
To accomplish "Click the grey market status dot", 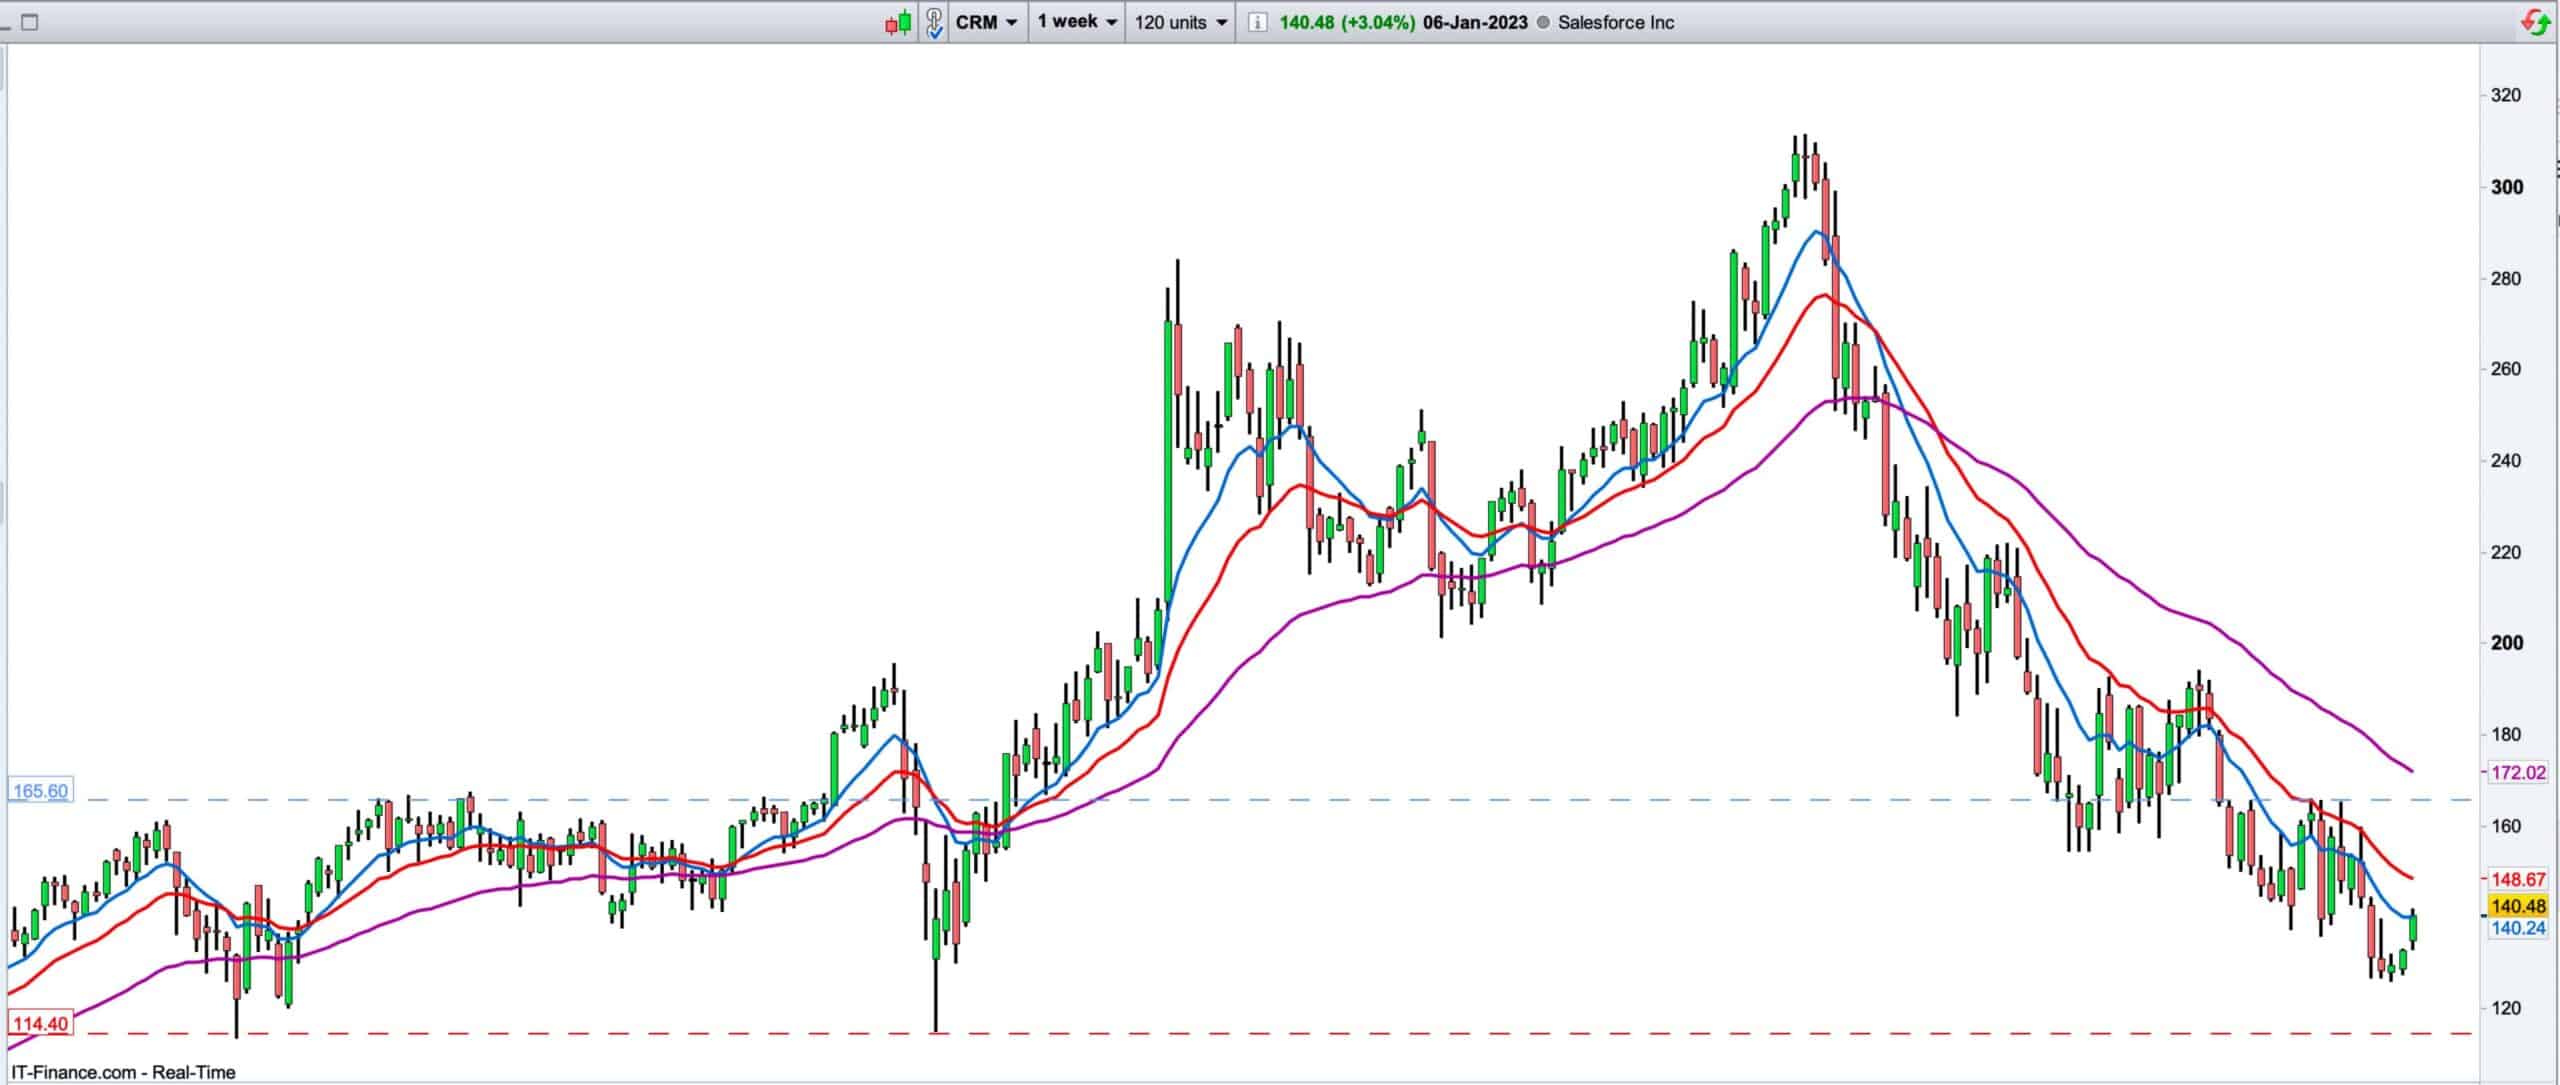I will click(x=1542, y=22).
